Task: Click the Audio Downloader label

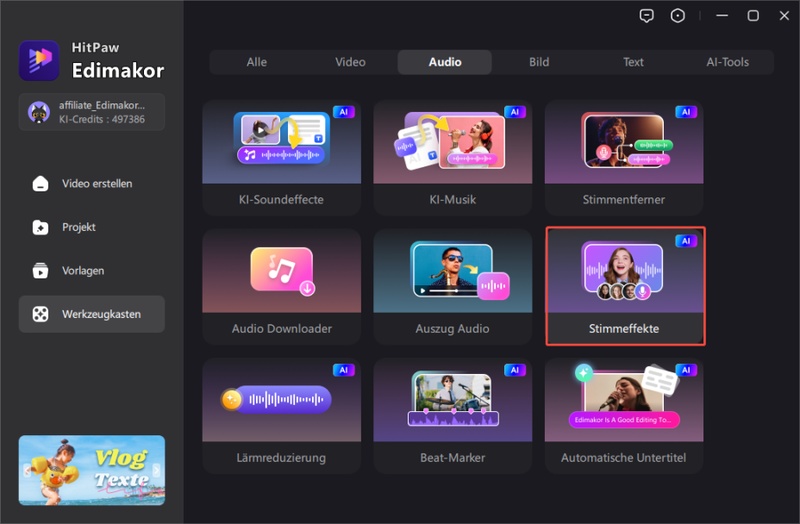Action: [x=282, y=329]
